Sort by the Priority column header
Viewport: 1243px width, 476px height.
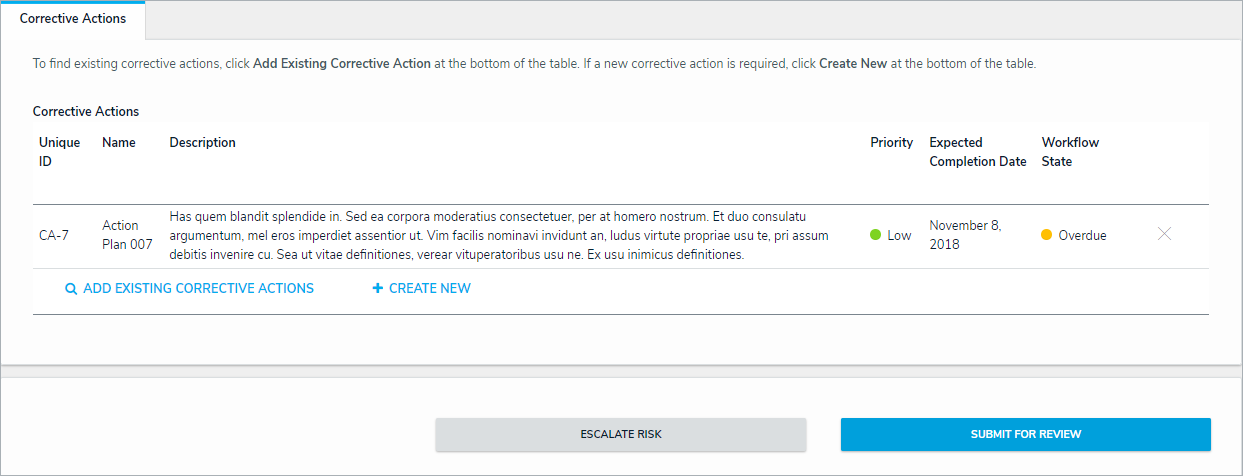(x=892, y=143)
